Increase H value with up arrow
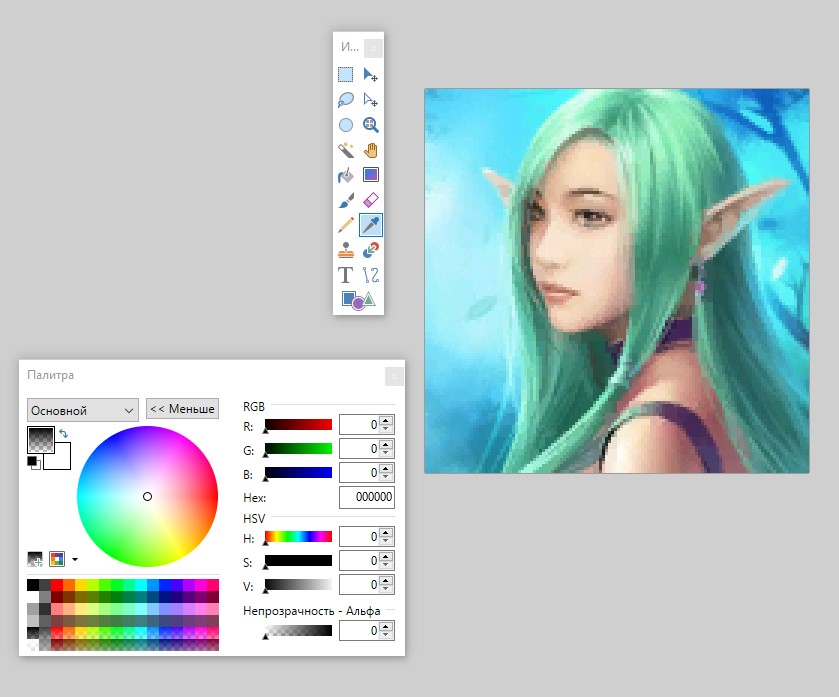Screen dimensions: 839x697 [386, 532]
